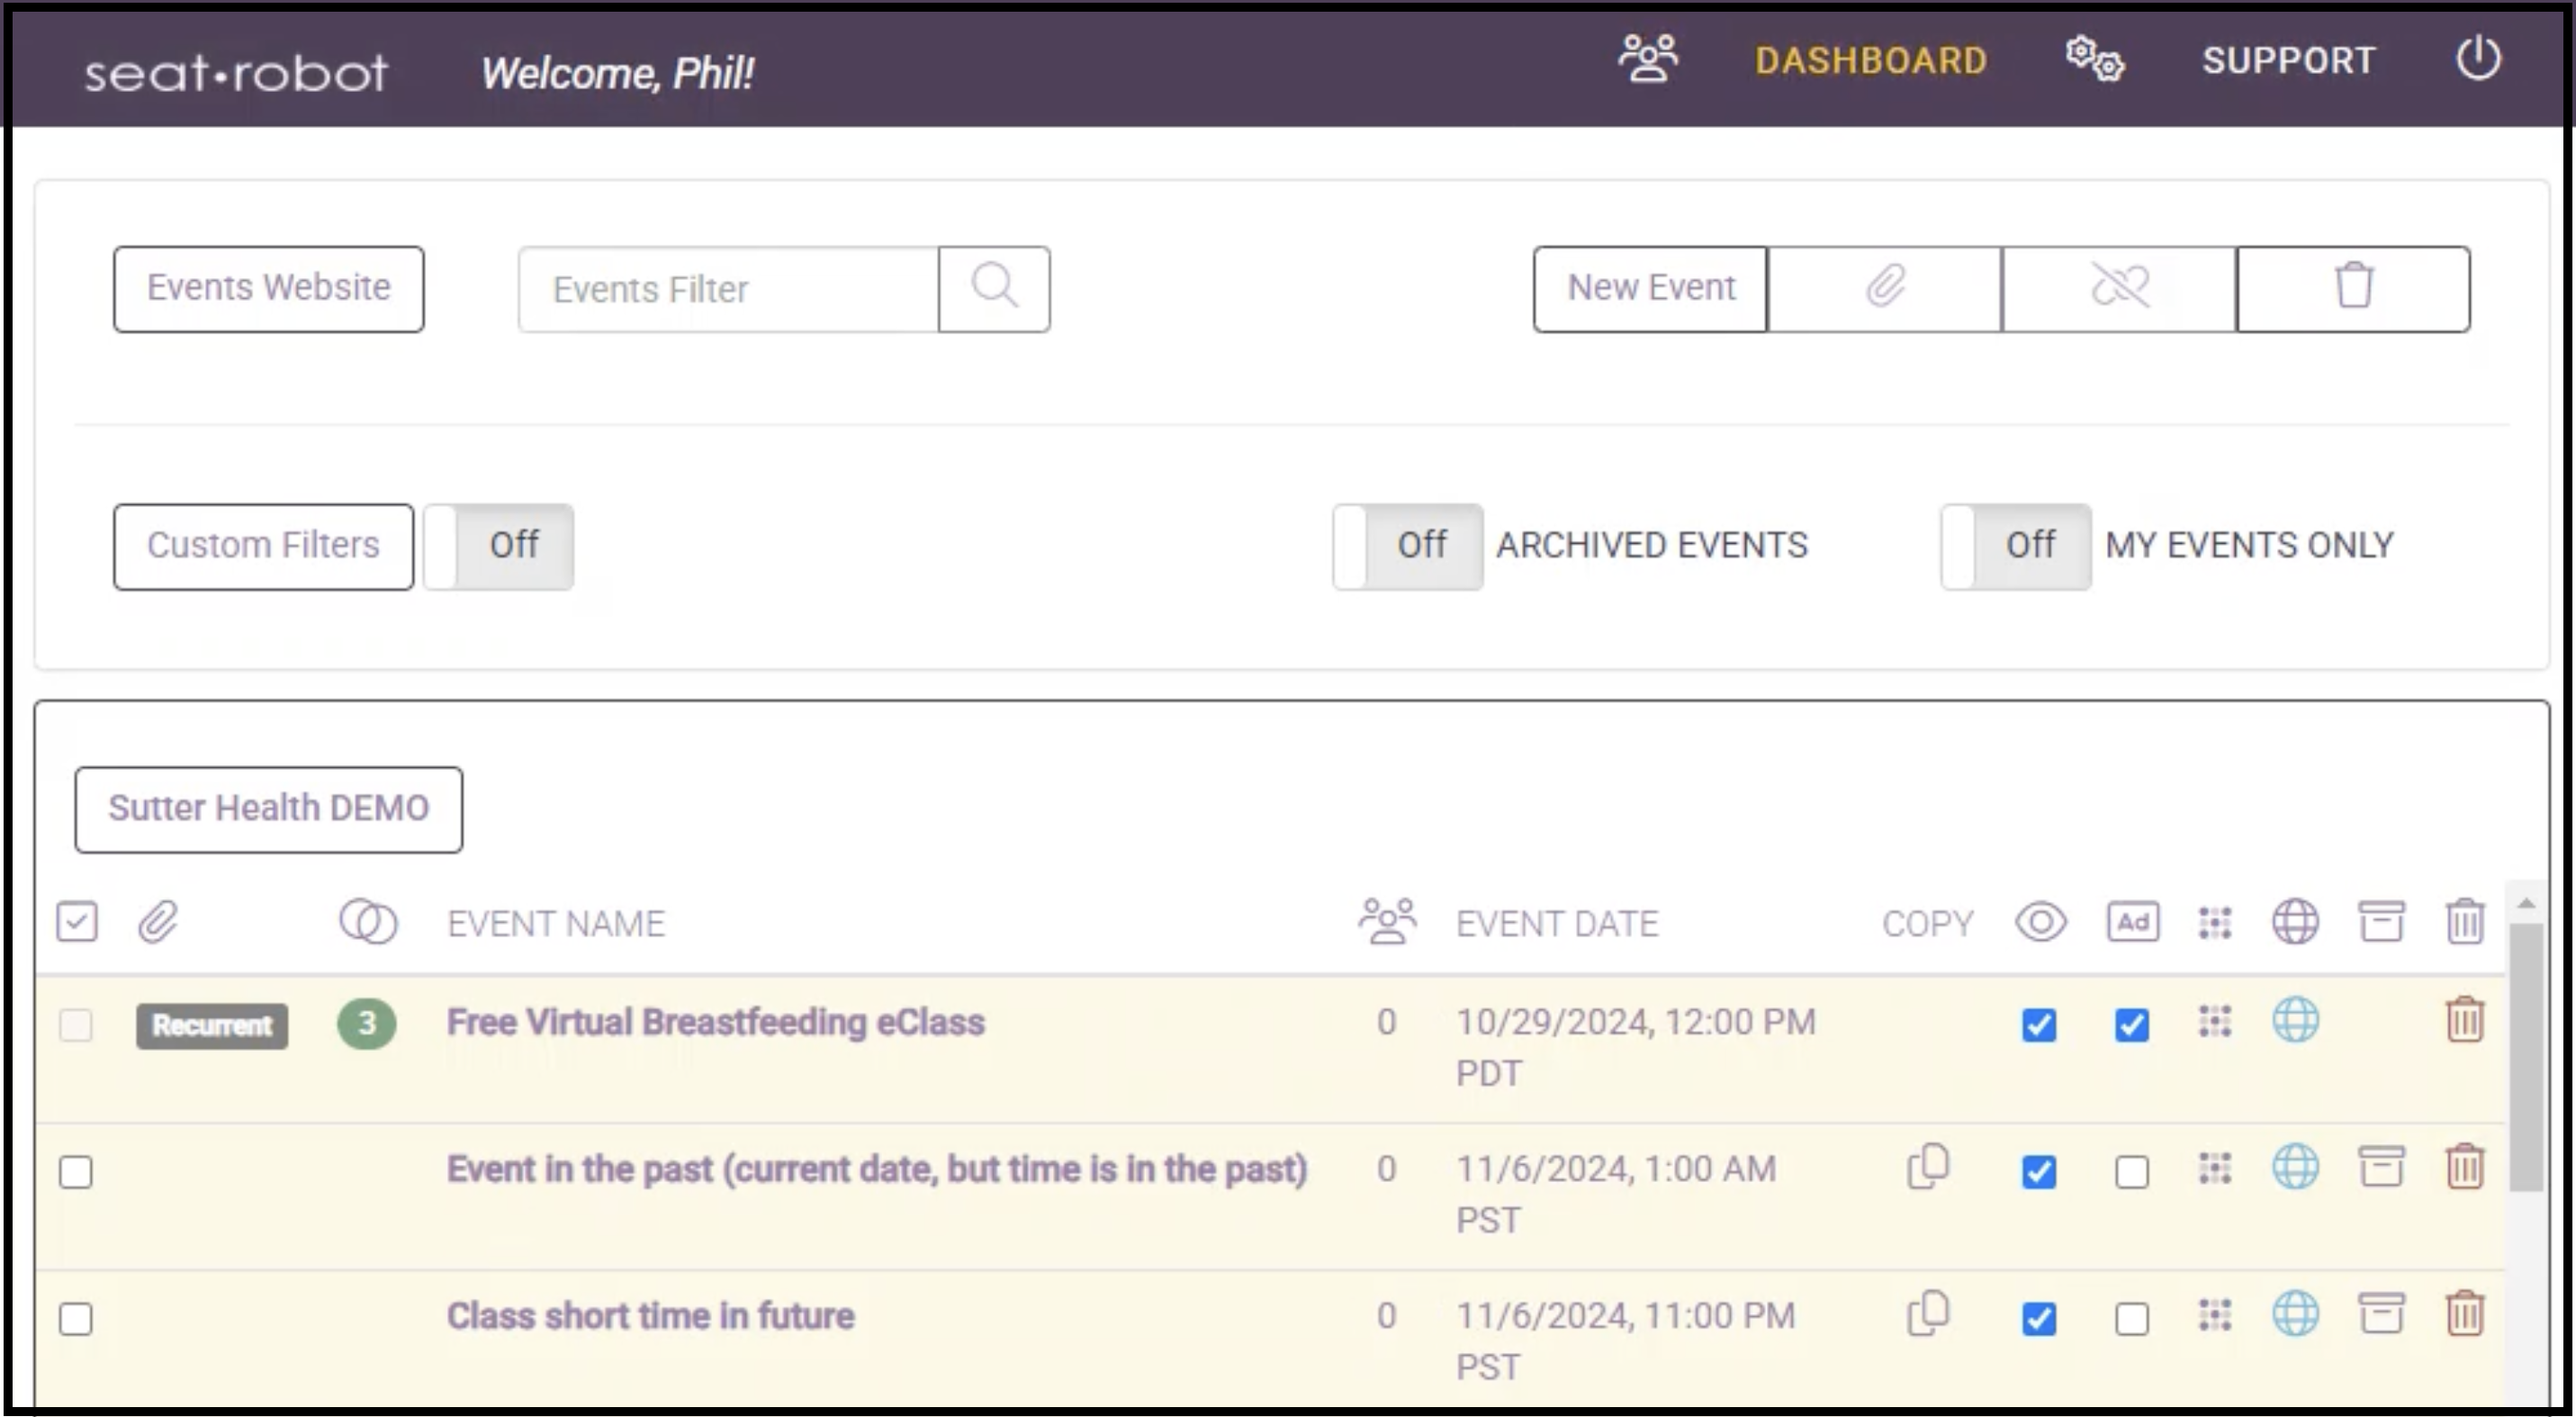
Task: Uncheck visibility checkbox for Event in the past
Action: [2039, 1172]
